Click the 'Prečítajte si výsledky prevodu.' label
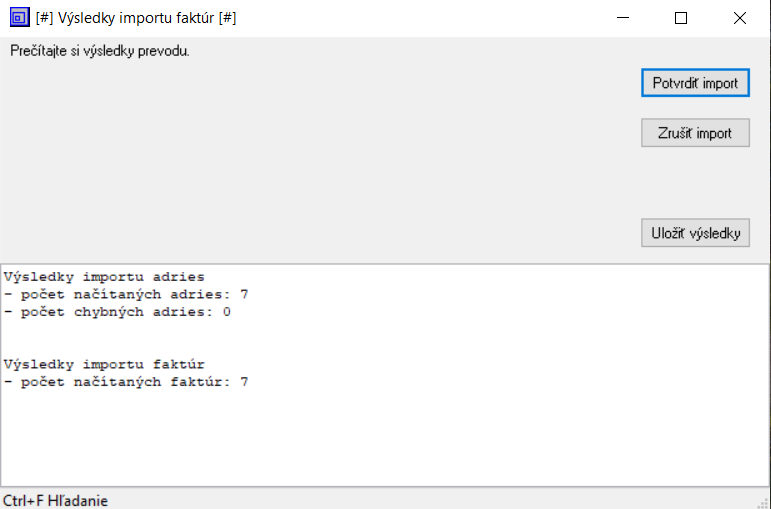Image resolution: width=771 pixels, height=509 pixels. (100, 51)
